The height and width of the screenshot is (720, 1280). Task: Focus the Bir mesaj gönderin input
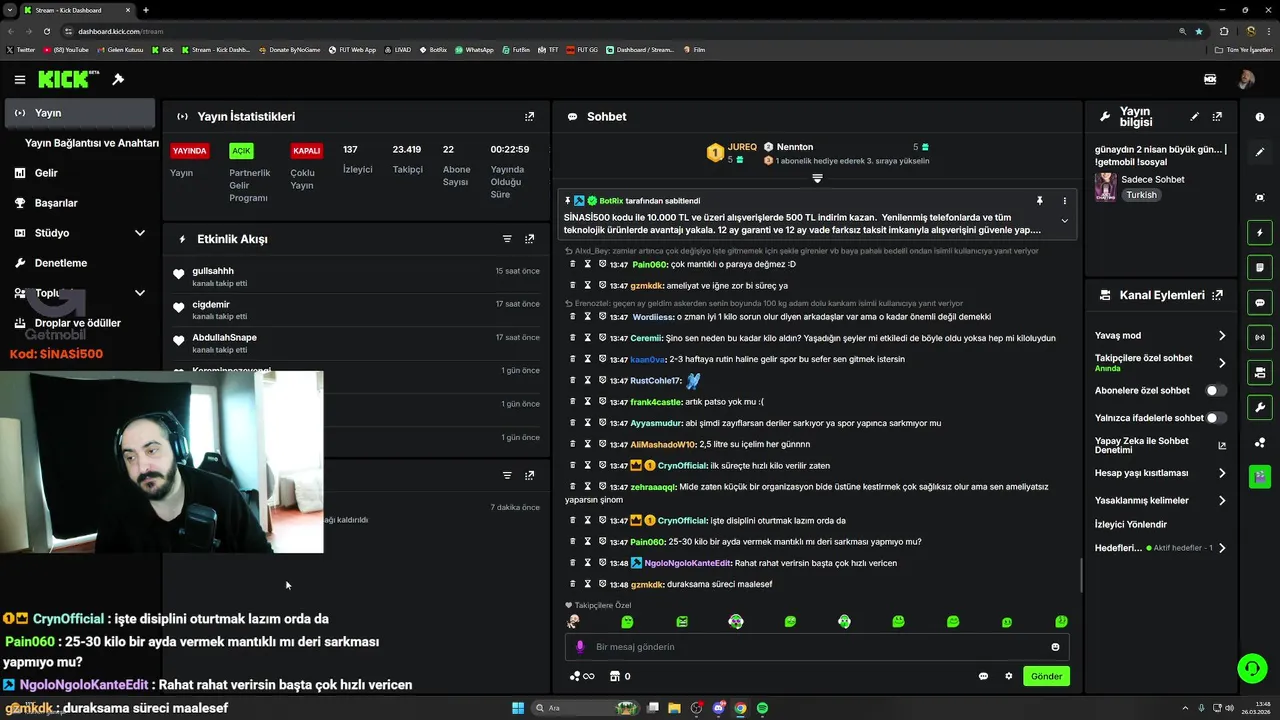click(x=817, y=647)
